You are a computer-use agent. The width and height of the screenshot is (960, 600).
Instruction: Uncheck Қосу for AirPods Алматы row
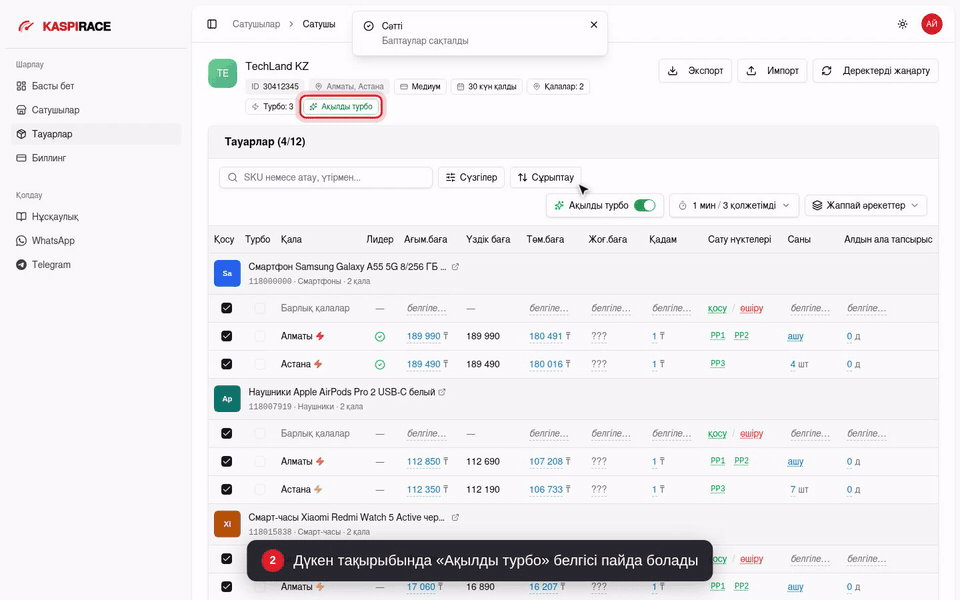coord(227,462)
